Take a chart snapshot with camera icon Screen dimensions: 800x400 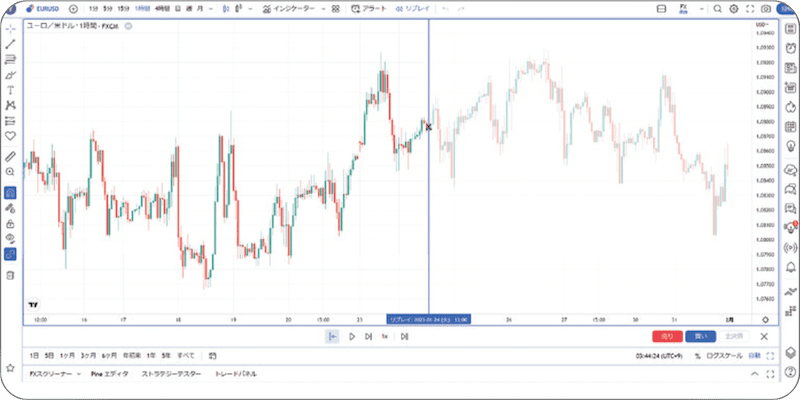[765, 9]
